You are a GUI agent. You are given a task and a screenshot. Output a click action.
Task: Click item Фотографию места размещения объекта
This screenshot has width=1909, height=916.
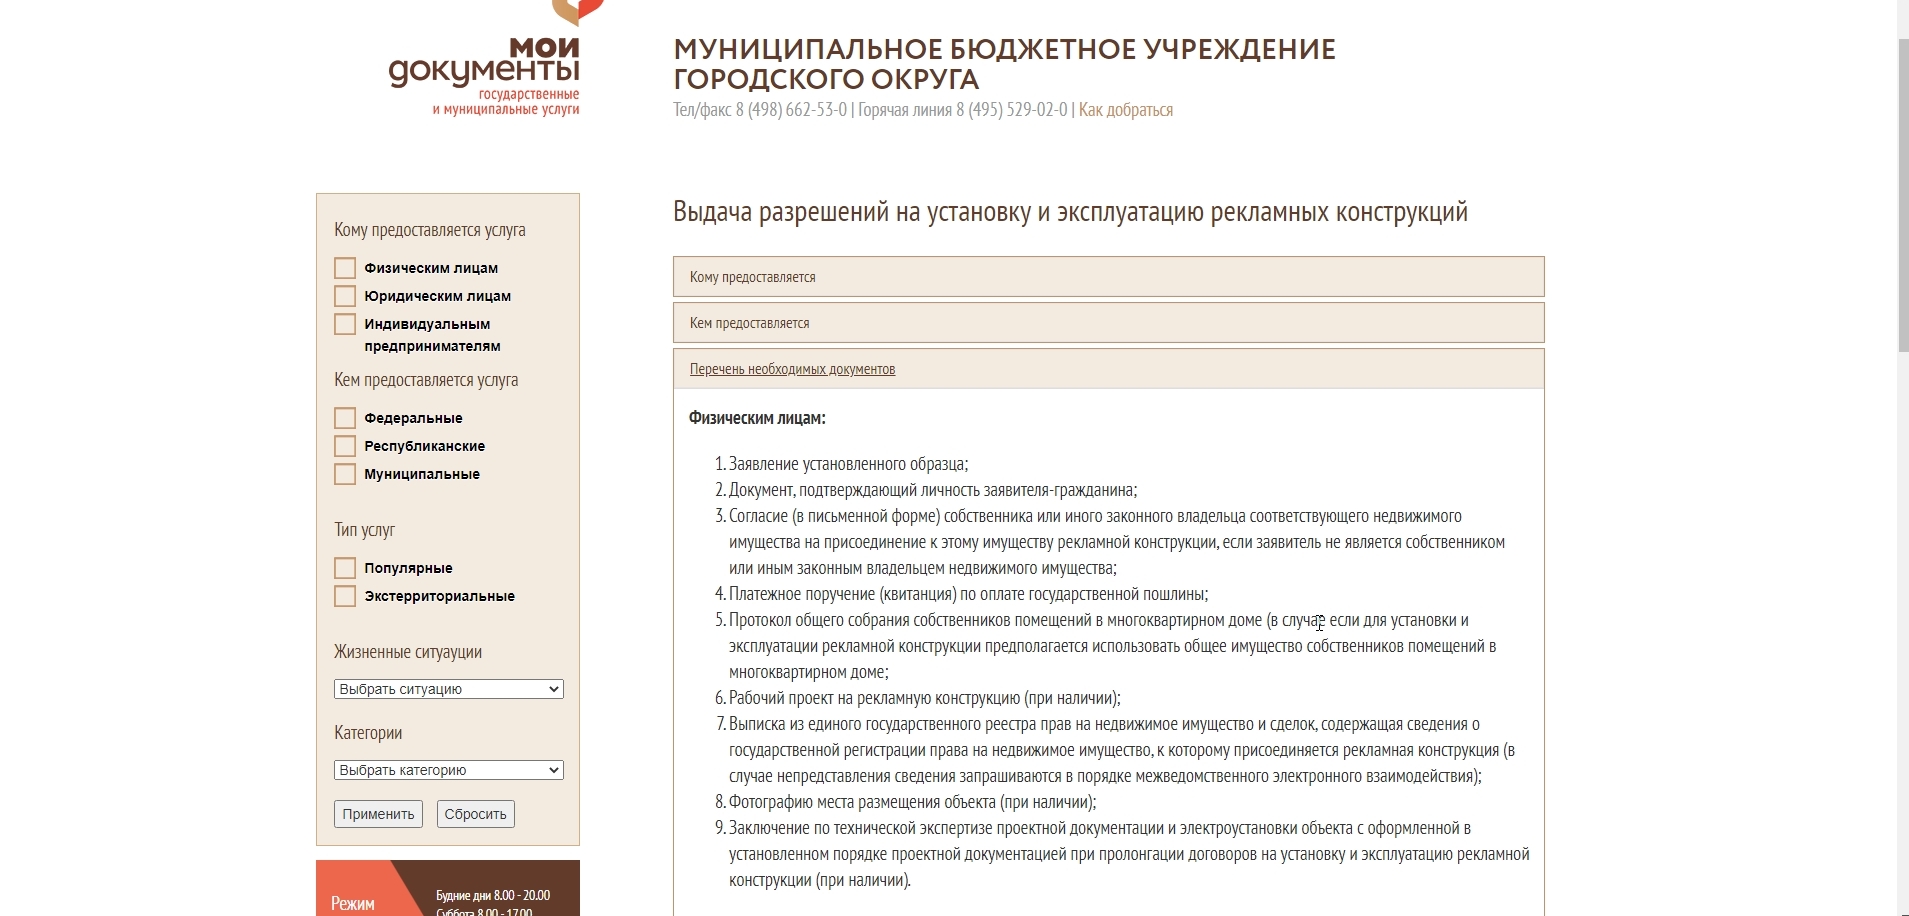(x=913, y=802)
